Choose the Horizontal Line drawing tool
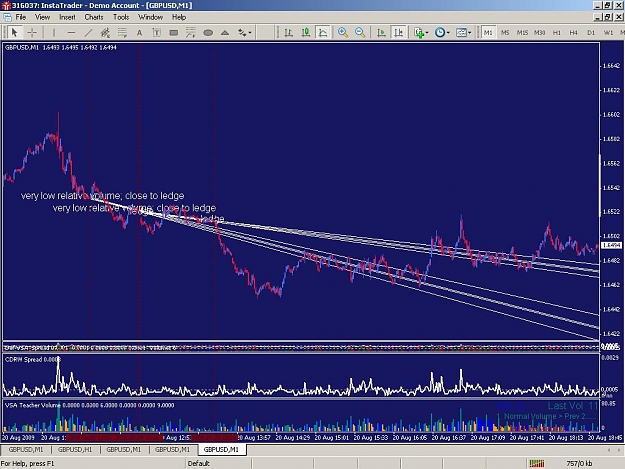This screenshot has width=625, height=469. [x=71, y=32]
